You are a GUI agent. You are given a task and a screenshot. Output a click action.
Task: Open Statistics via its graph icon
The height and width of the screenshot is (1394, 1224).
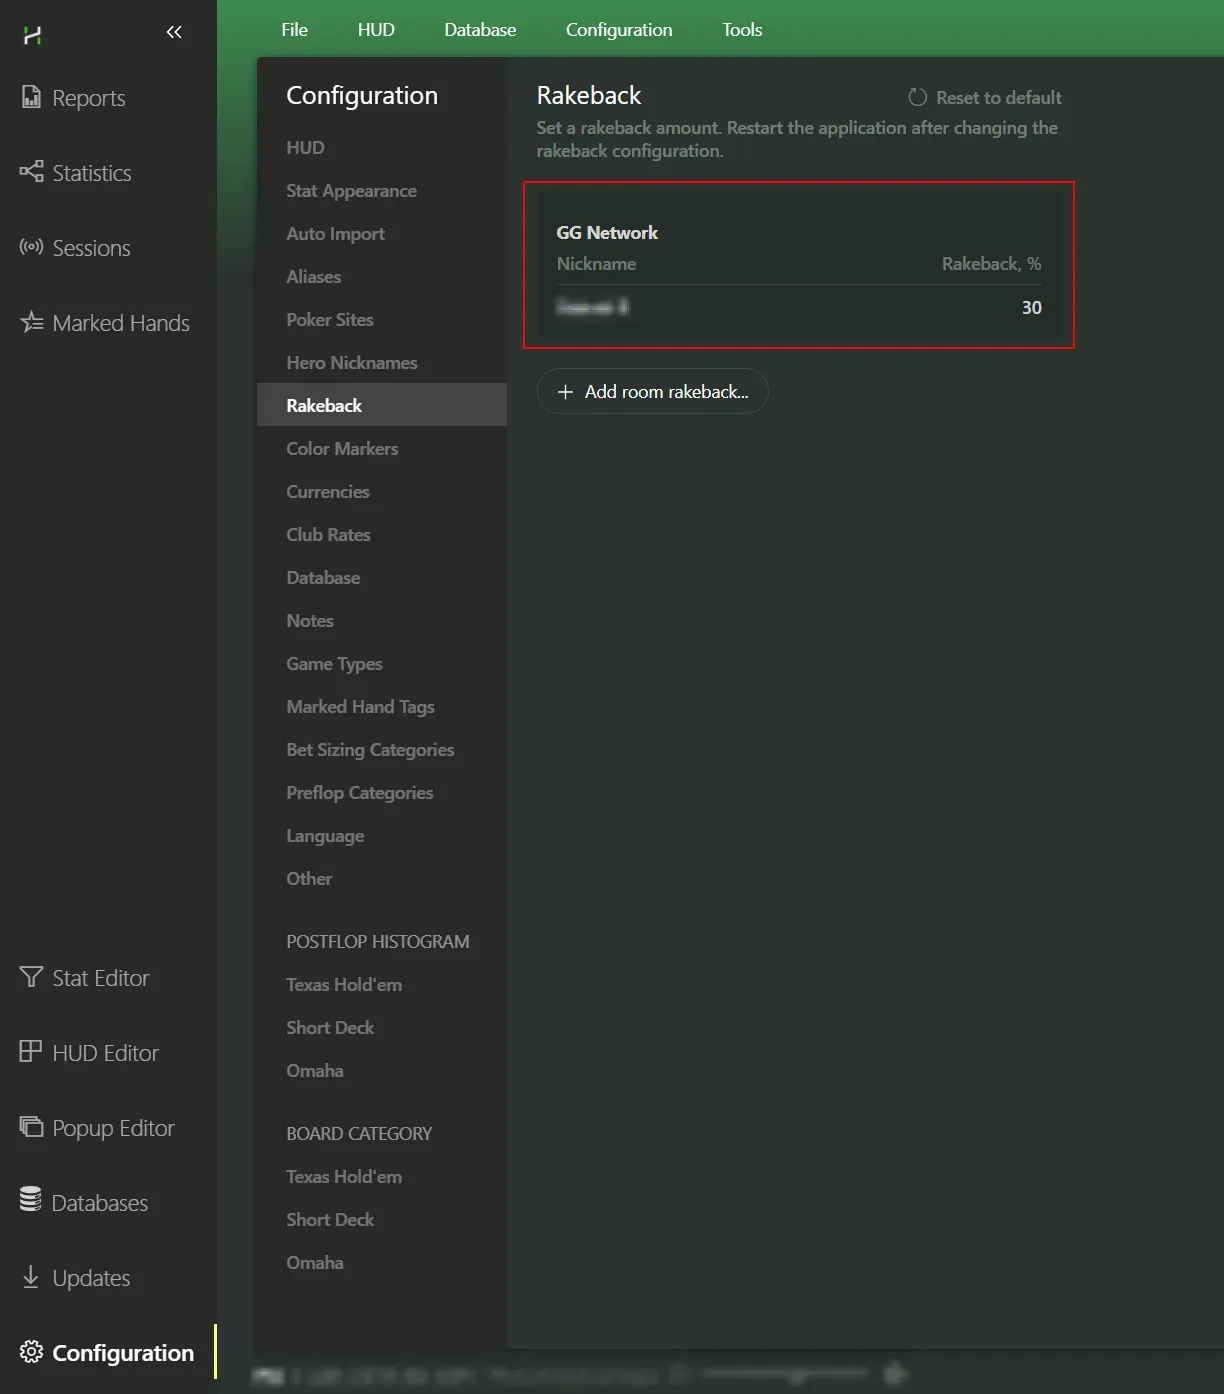coord(31,172)
